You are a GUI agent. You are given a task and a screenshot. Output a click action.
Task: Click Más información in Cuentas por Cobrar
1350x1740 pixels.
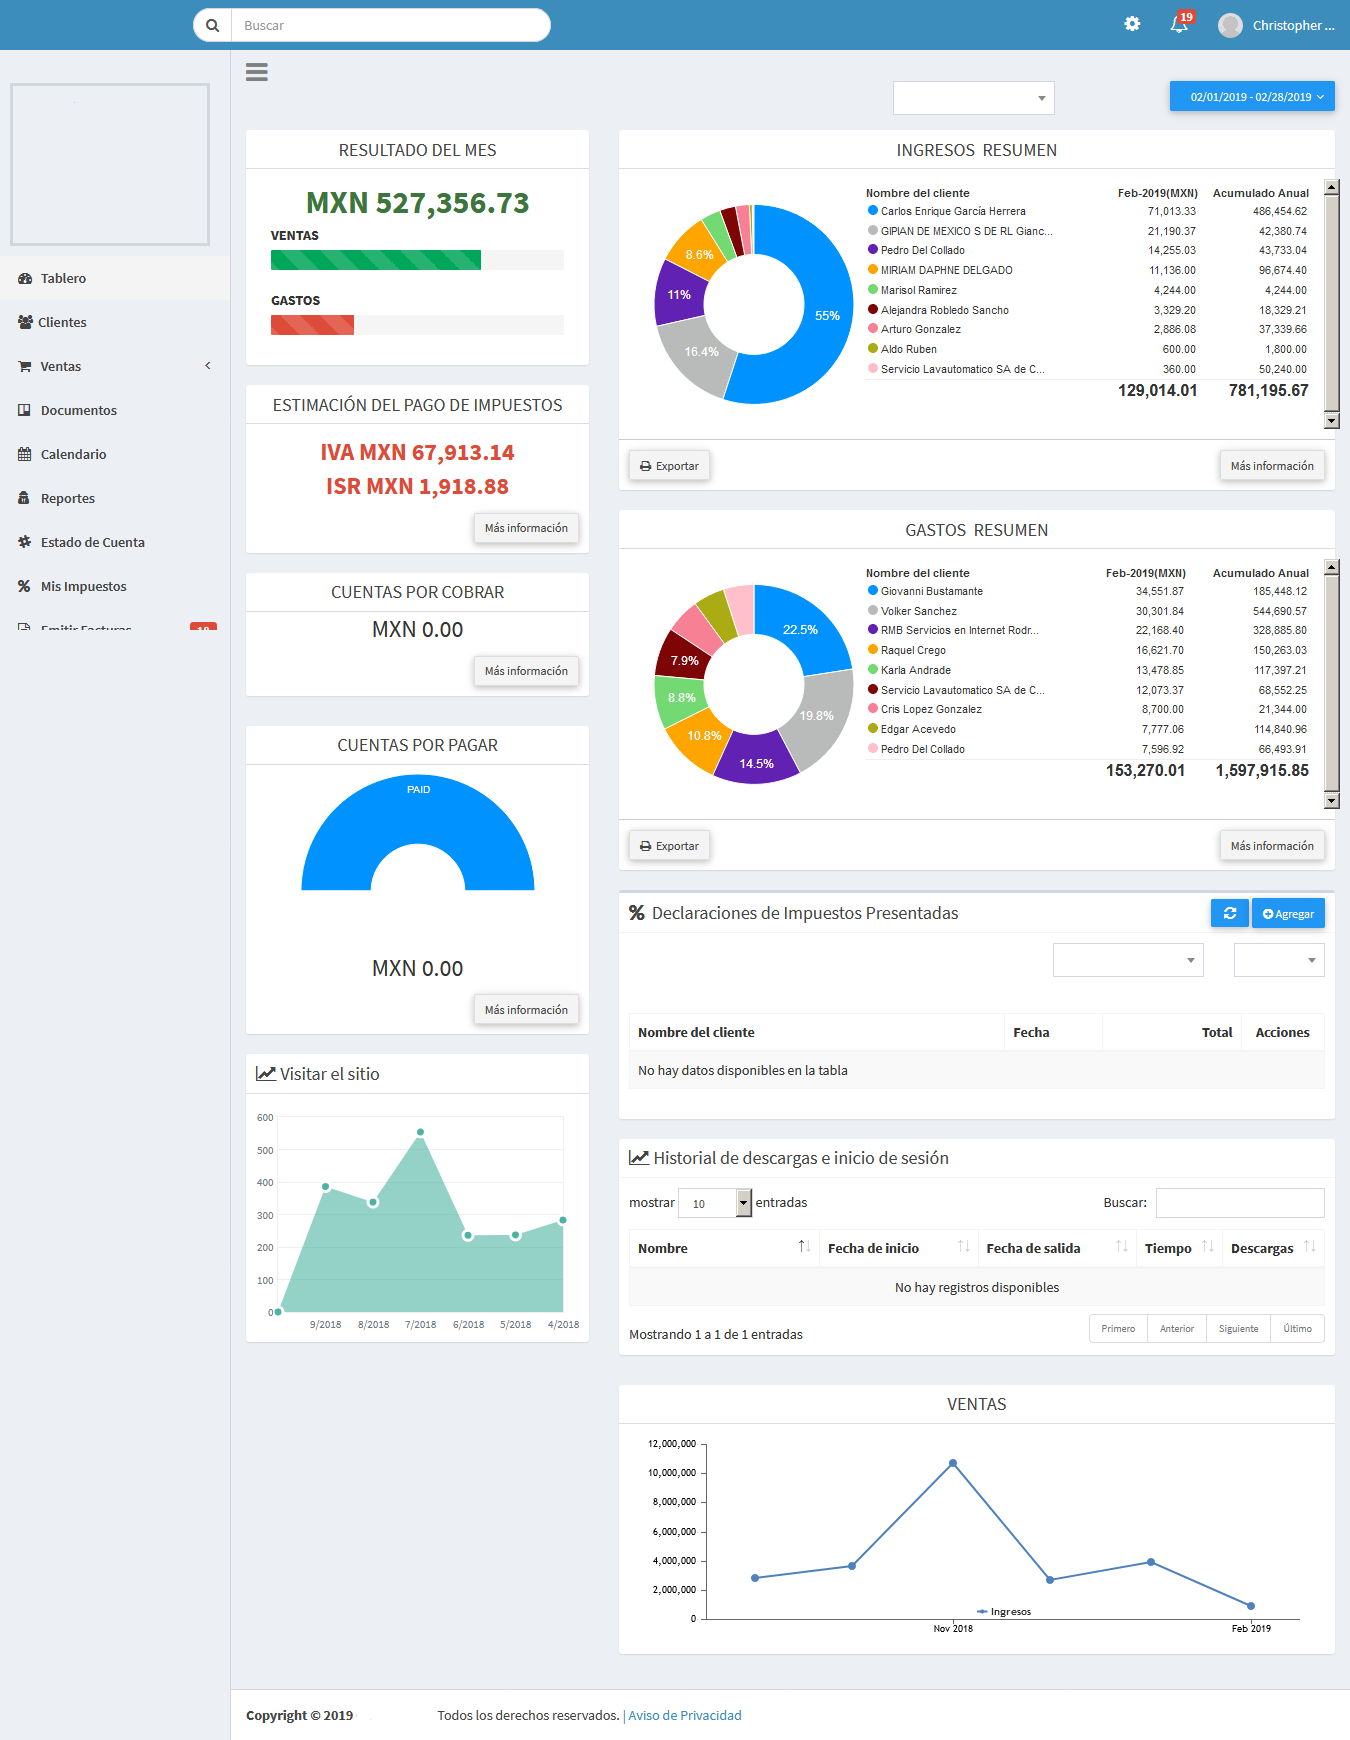point(526,671)
